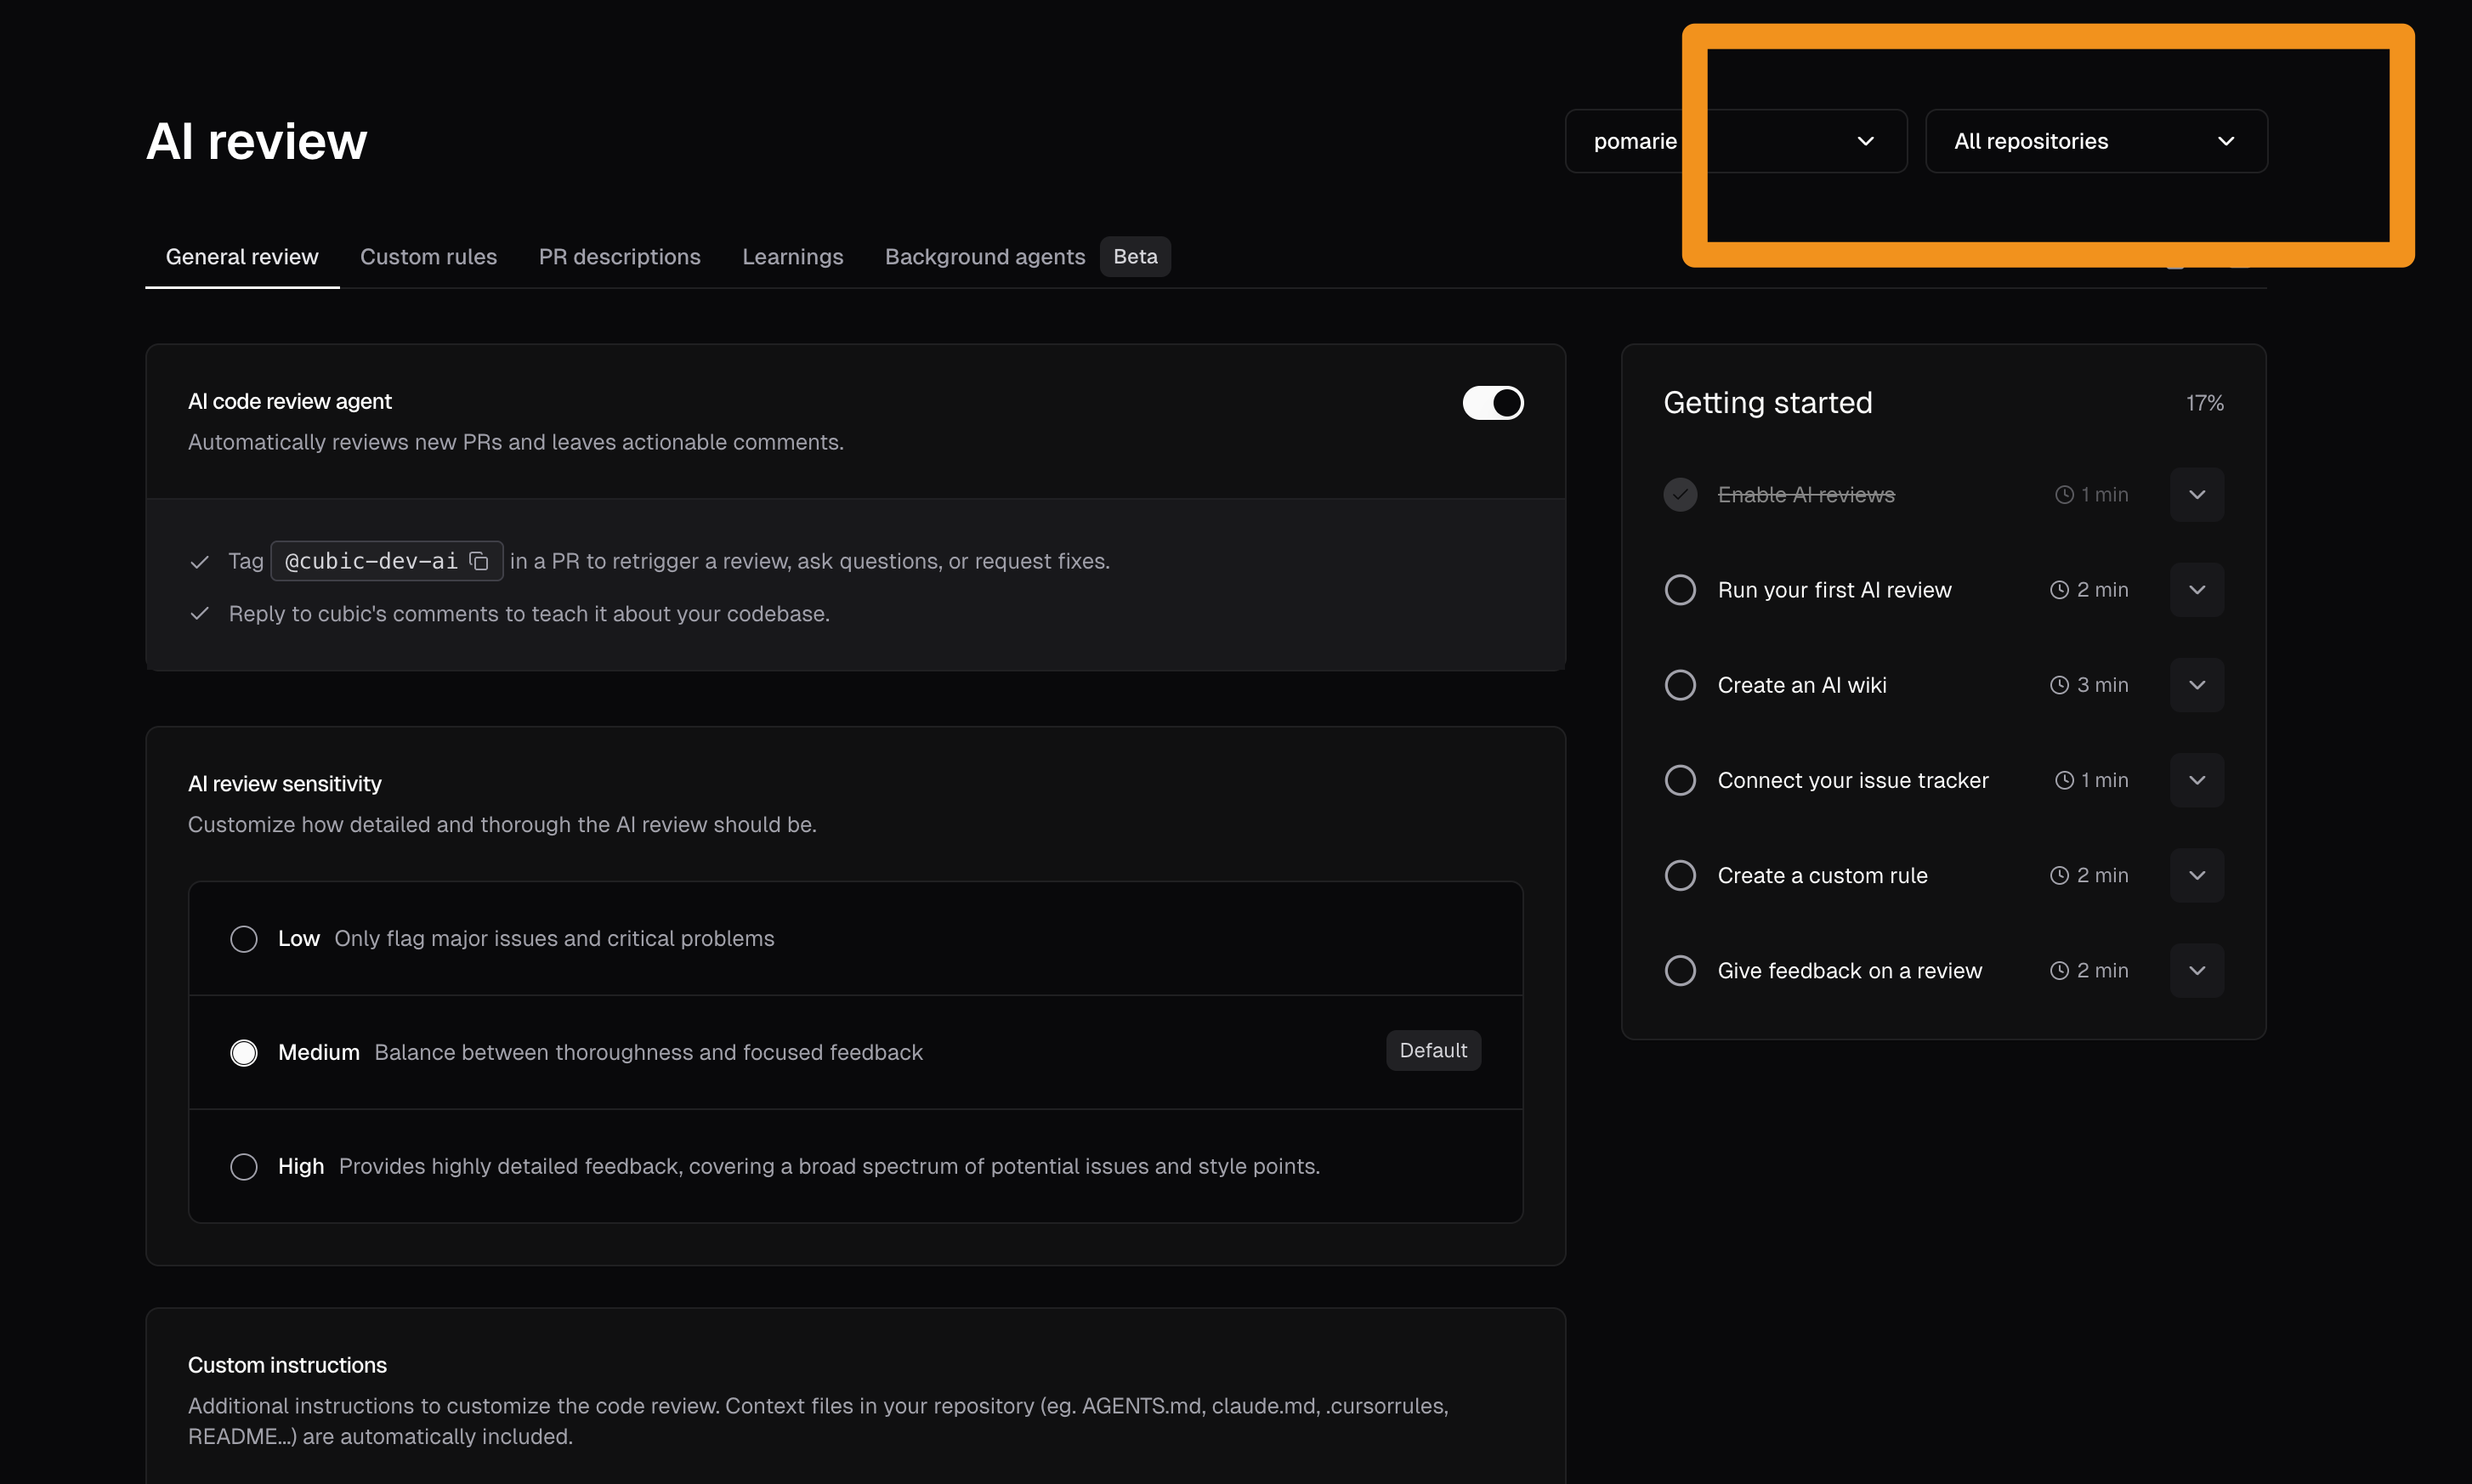Toggle off the AI code review agent
Screen dimensions: 2472x1484
(x=1492, y=402)
